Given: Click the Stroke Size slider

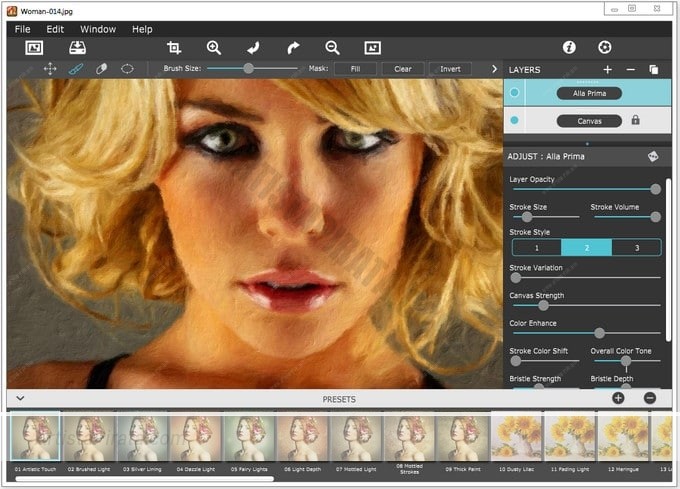Looking at the screenshot, I should pyautogui.click(x=546, y=216).
